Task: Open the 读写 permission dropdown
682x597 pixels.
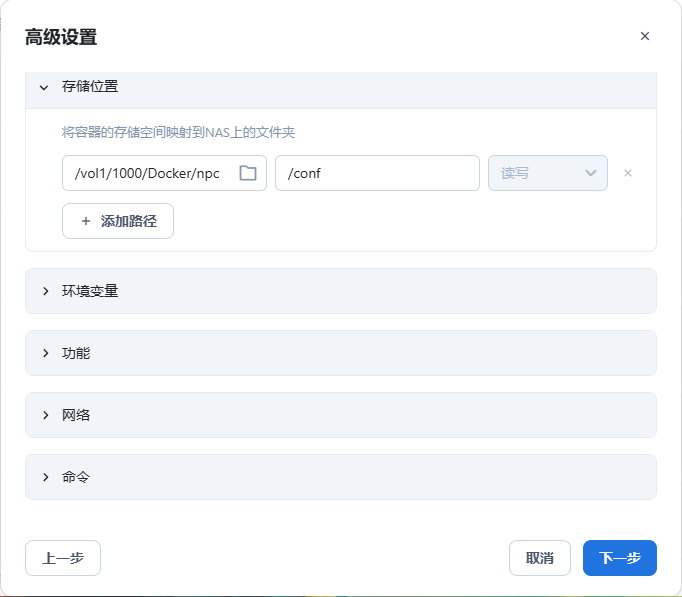Action: [x=548, y=173]
